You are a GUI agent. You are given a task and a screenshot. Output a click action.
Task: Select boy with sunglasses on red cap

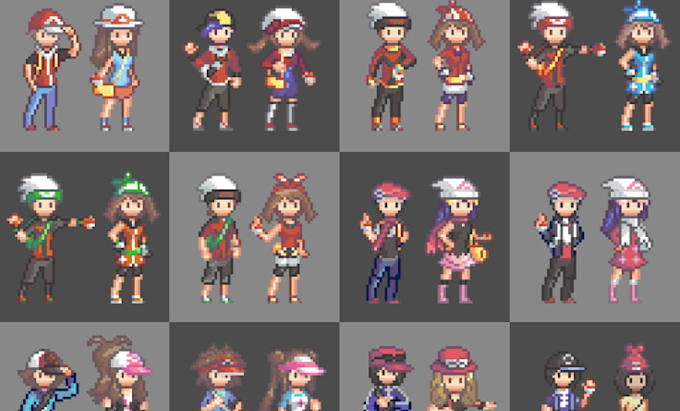(x=389, y=378)
